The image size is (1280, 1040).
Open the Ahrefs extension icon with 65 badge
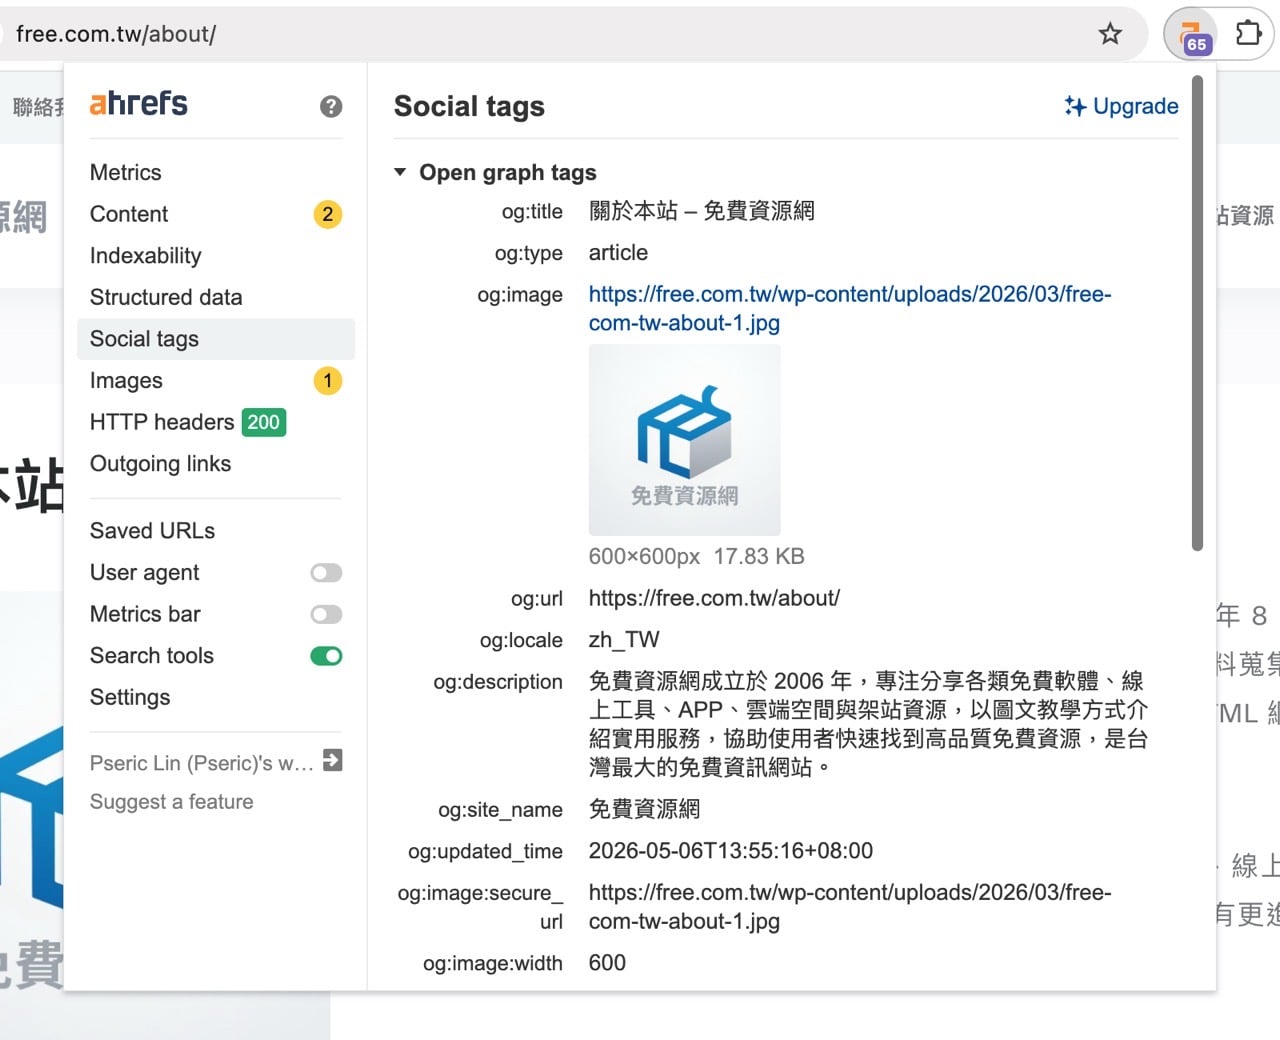pyautogui.click(x=1190, y=35)
